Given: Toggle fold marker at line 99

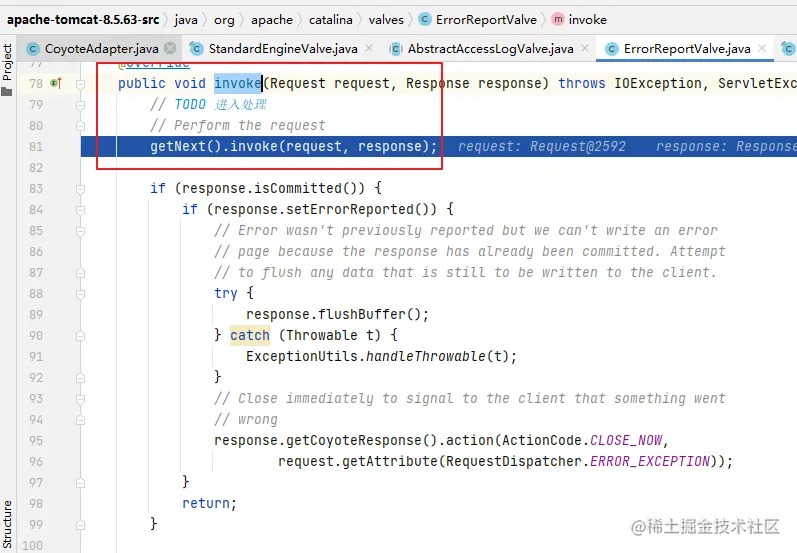Looking at the screenshot, I should (80, 525).
